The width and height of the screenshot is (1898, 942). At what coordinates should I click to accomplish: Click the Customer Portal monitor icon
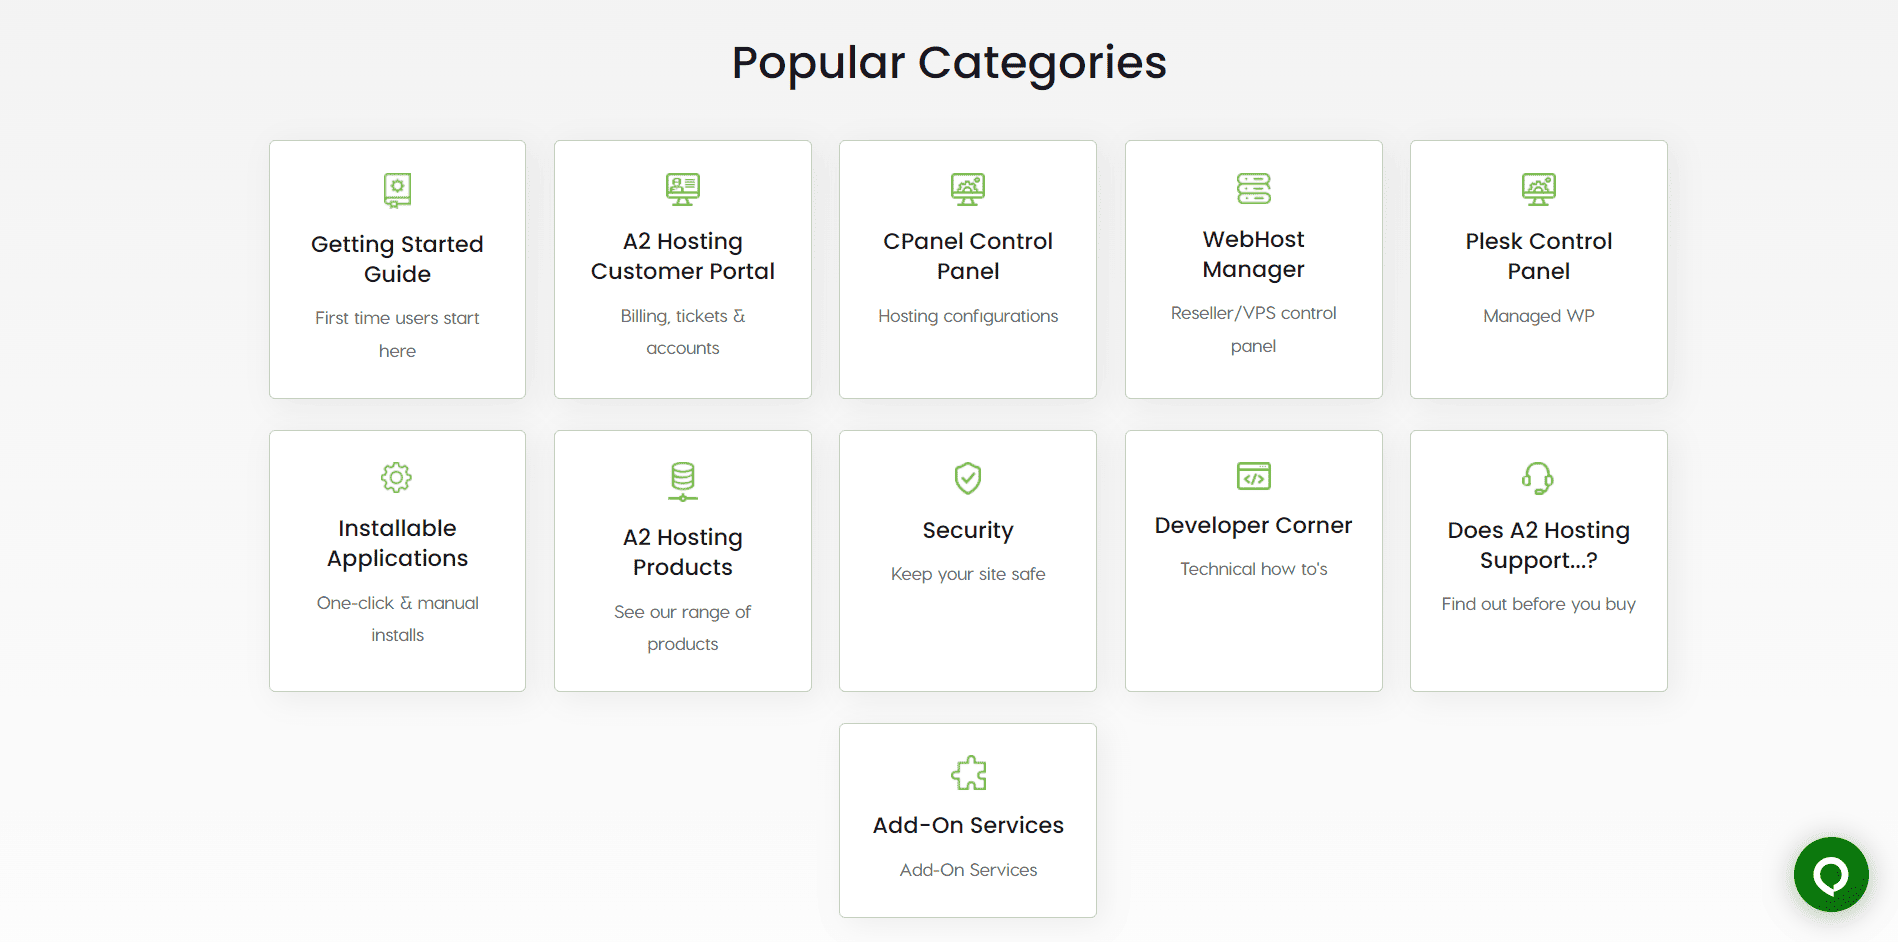683,188
